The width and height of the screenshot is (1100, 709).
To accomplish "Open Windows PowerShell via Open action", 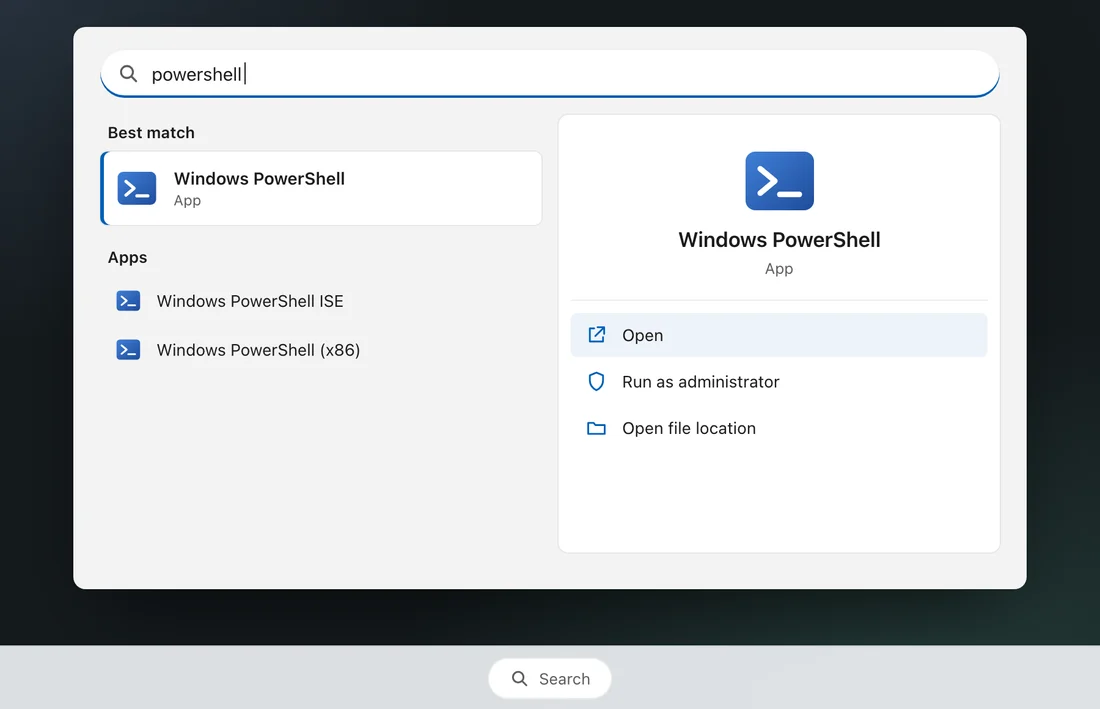I will click(779, 335).
